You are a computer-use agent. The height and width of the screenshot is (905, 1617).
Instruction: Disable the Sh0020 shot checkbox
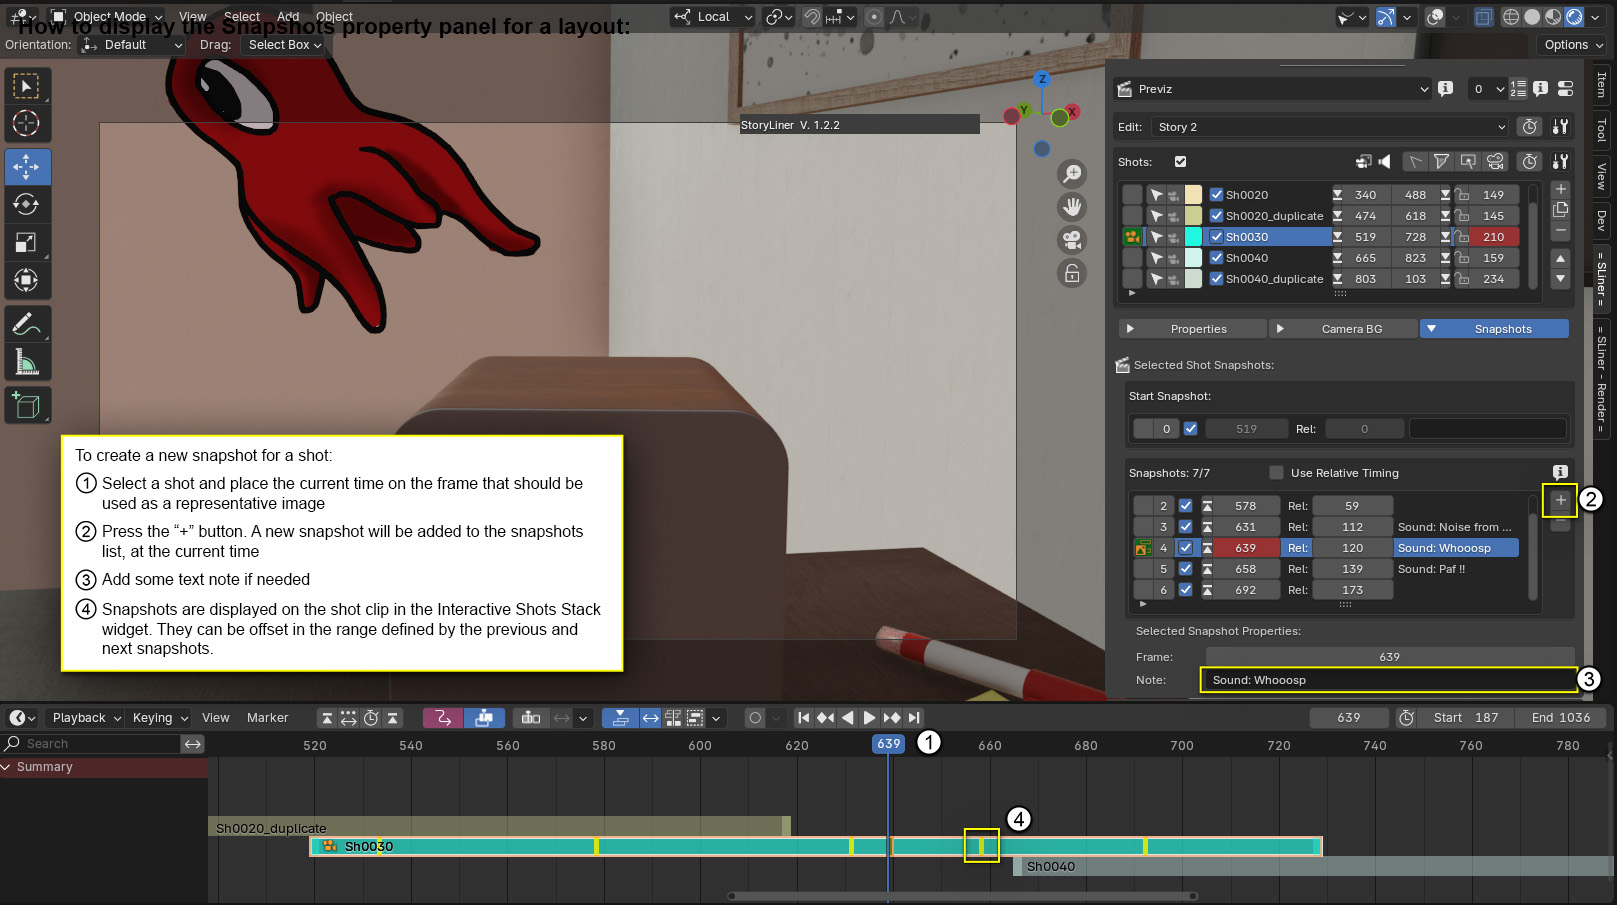tap(1216, 195)
